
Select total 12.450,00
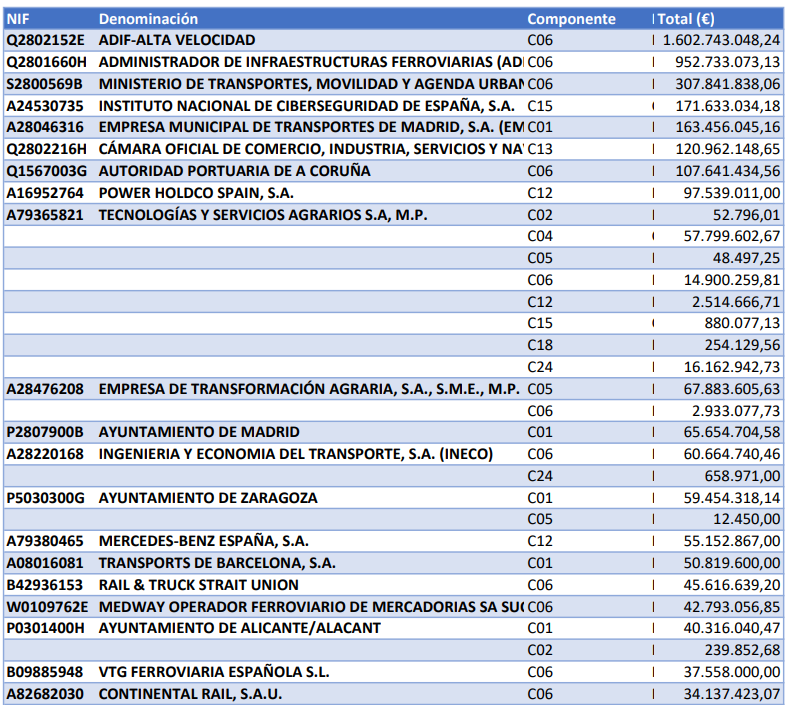746,519
